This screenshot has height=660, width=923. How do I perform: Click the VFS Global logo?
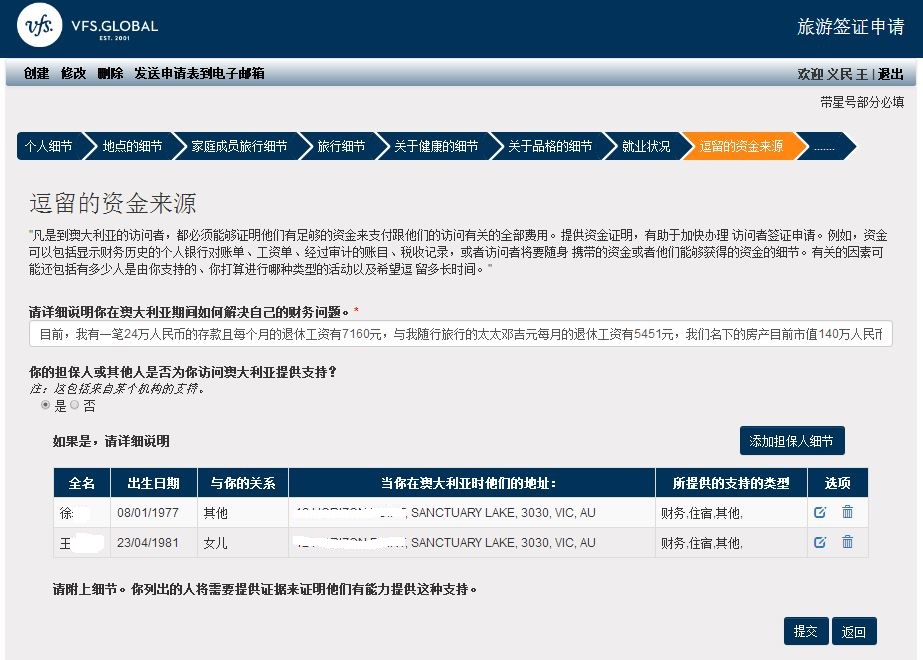pos(87,28)
